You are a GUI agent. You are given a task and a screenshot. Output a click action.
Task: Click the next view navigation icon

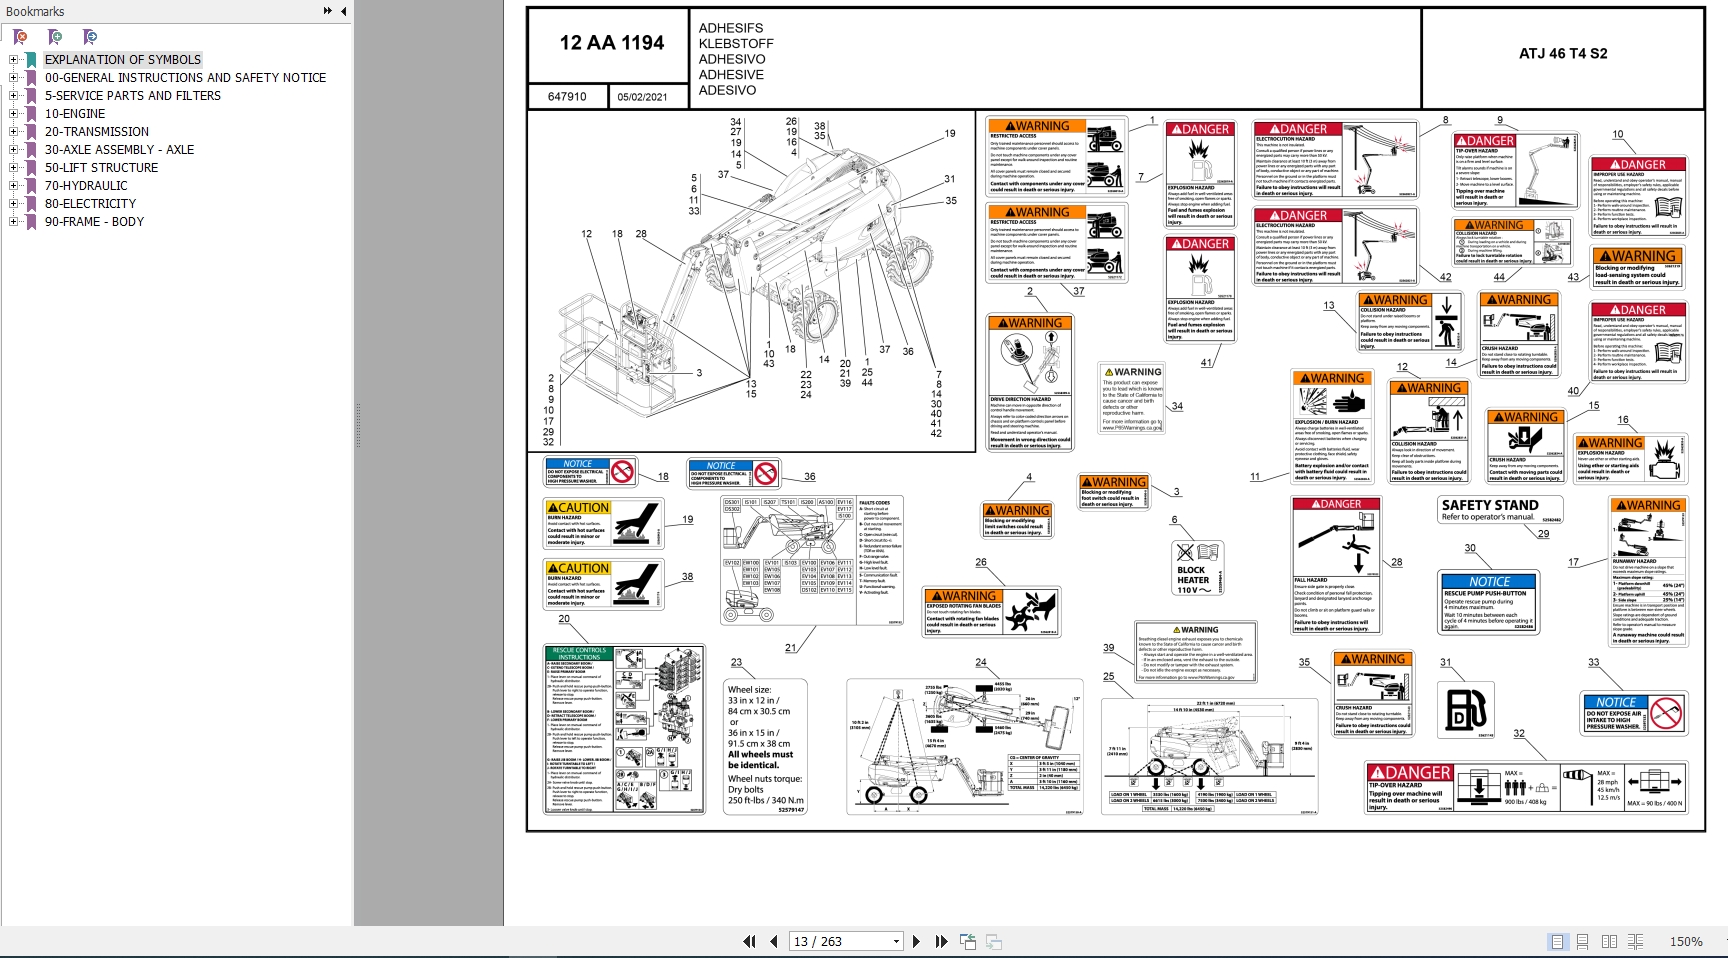pos(994,941)
